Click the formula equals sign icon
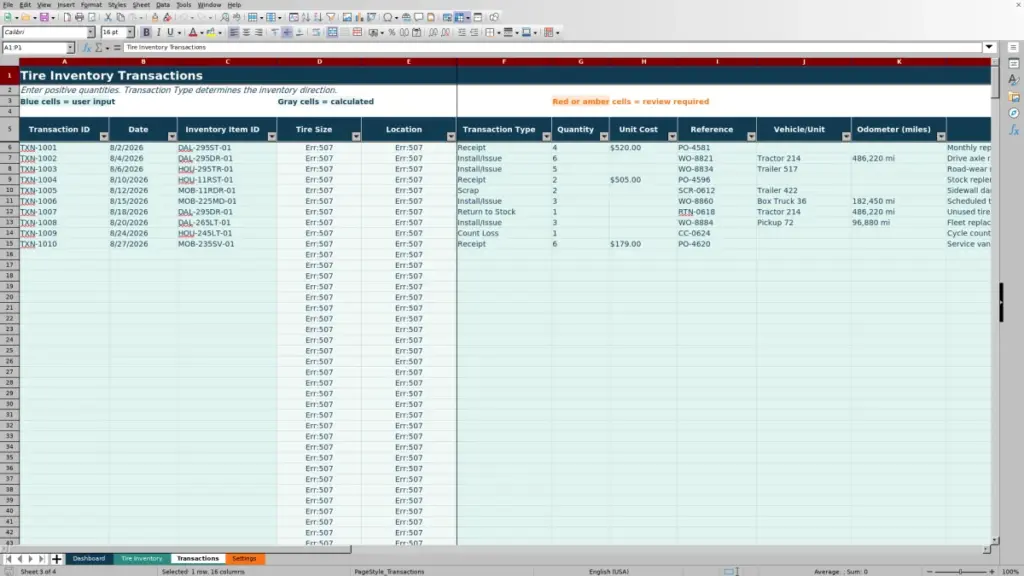The width and height of the screenshot is (1024, 576). click(x=117, y=48)
